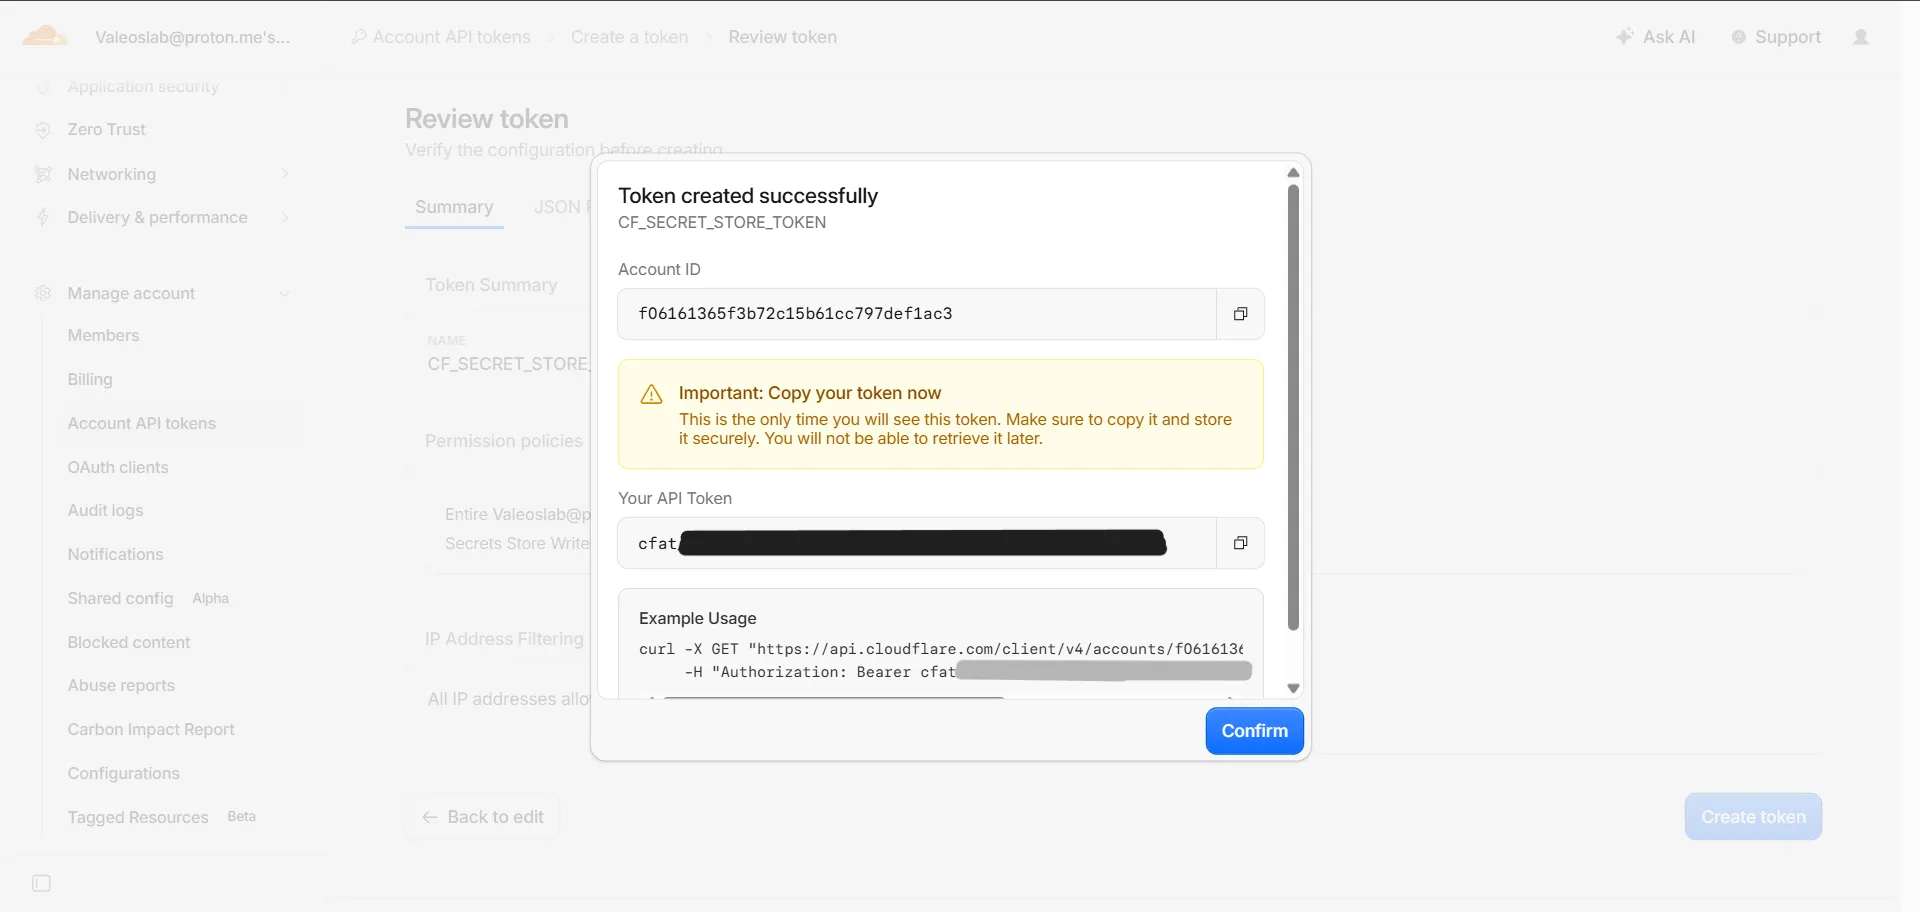Open Blocked content page

(129, 643)
